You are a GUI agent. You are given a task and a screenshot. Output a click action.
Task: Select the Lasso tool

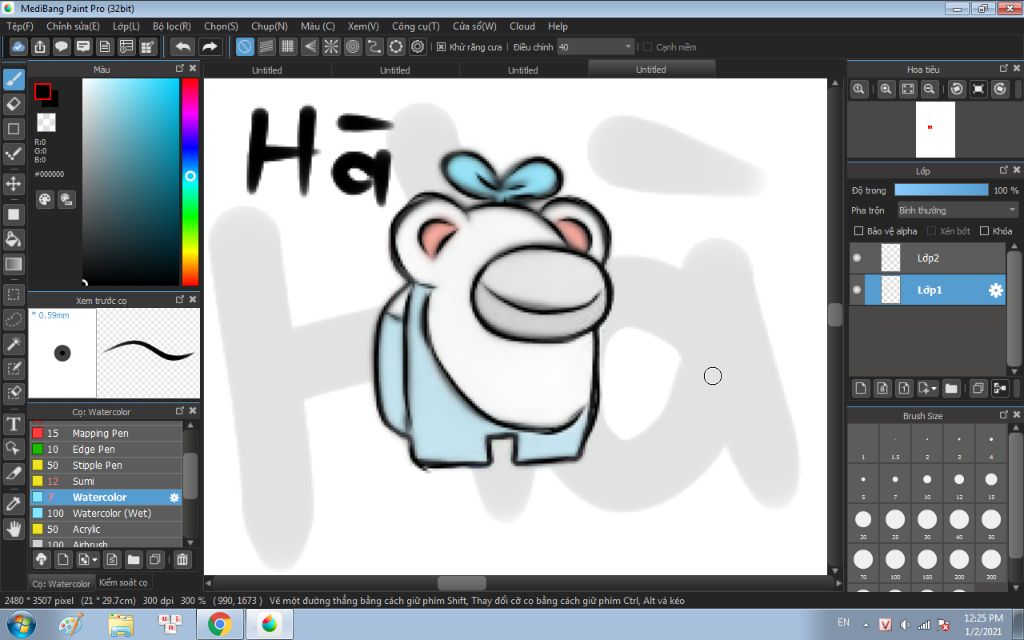[x=14, y=319]
